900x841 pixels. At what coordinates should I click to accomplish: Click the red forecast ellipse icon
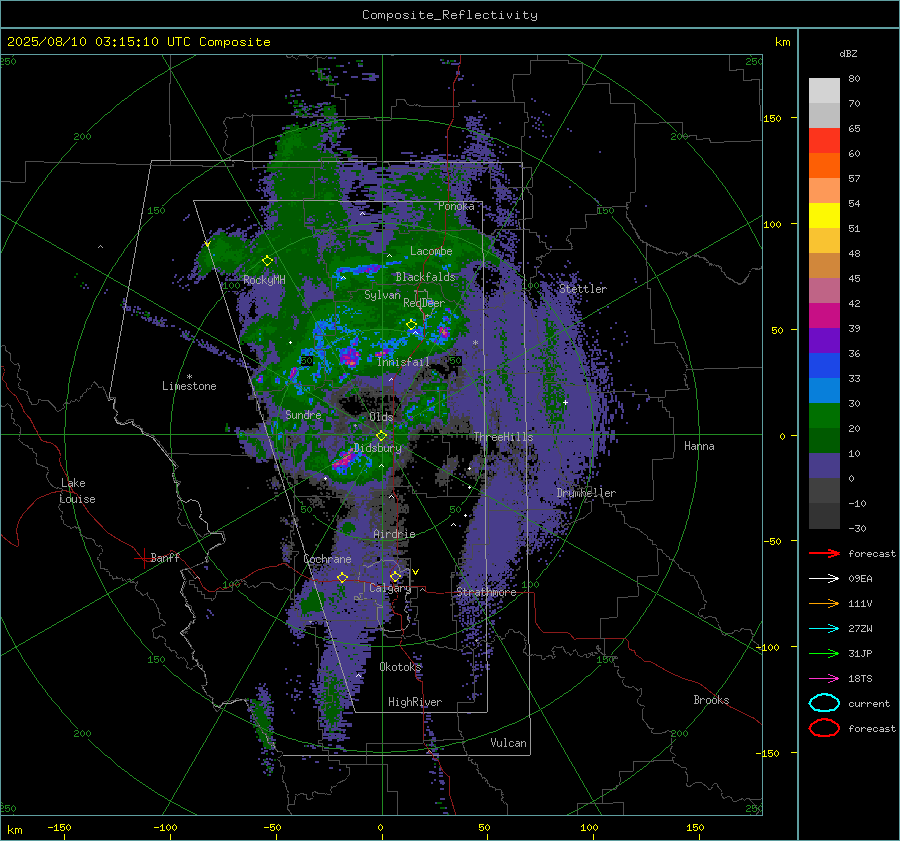tap(824, 728)
